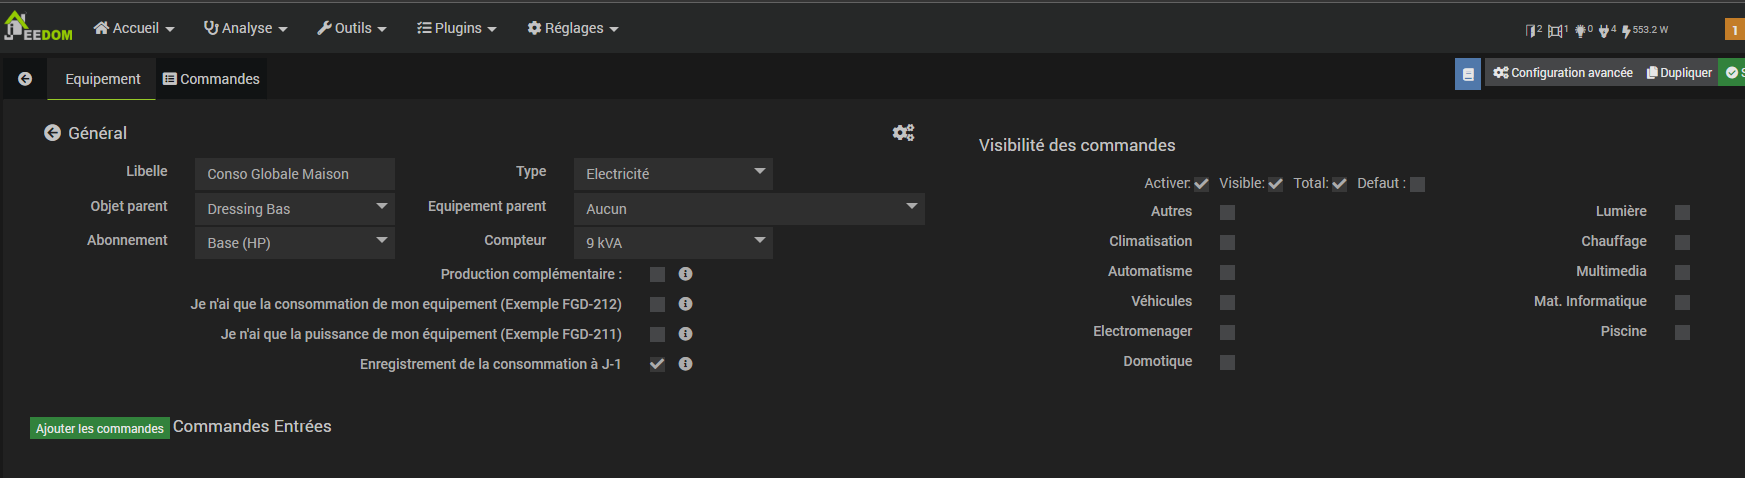Click the info icon beside Production complémentaire
Viewport: 1745px width, 478px height.
click(x=686, y=274)
